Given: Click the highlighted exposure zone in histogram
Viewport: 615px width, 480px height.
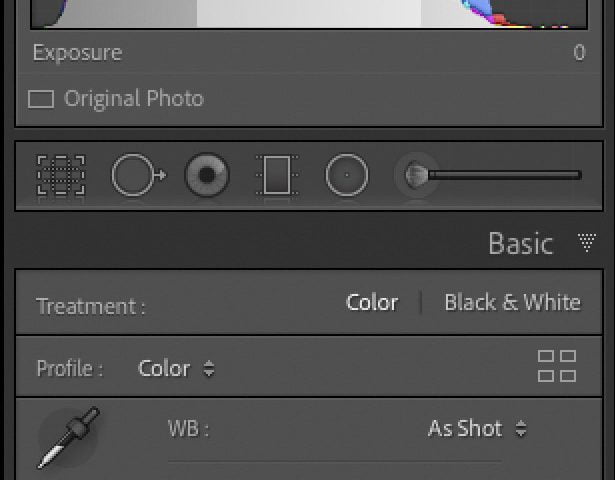Looking at the screenshot, I should tap(308, 13).
